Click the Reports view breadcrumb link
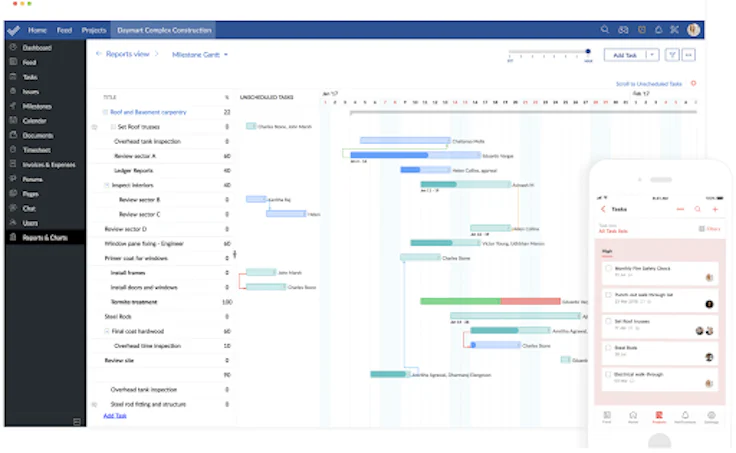Image resolution: width=736 pixels, height=453 pixels. 127,54
